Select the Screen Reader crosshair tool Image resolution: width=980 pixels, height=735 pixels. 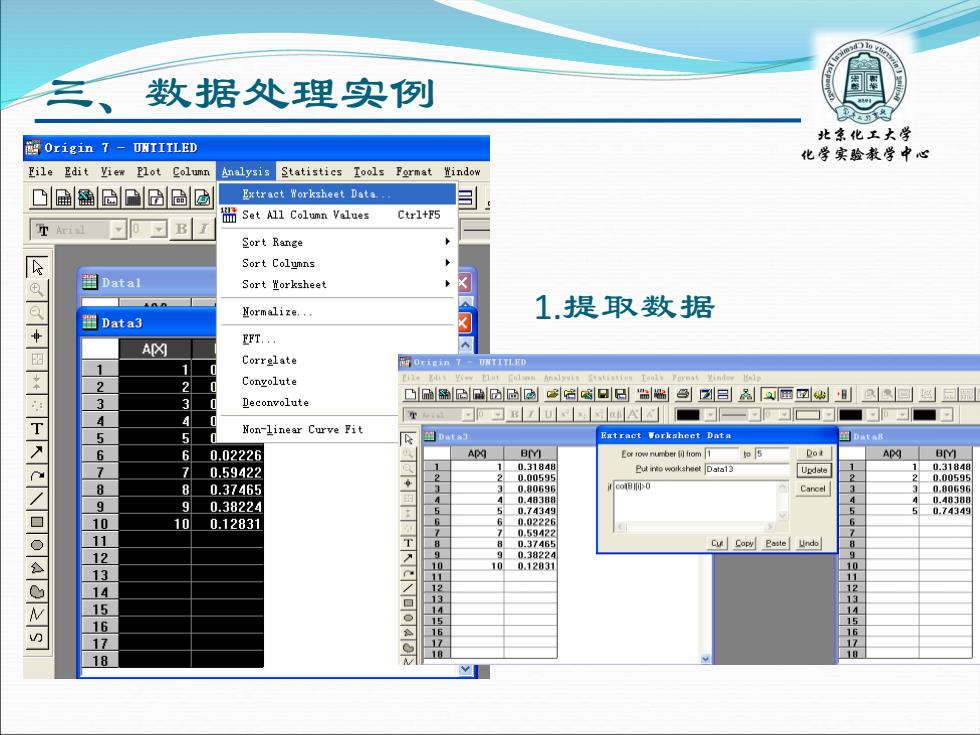coord(37,336)
